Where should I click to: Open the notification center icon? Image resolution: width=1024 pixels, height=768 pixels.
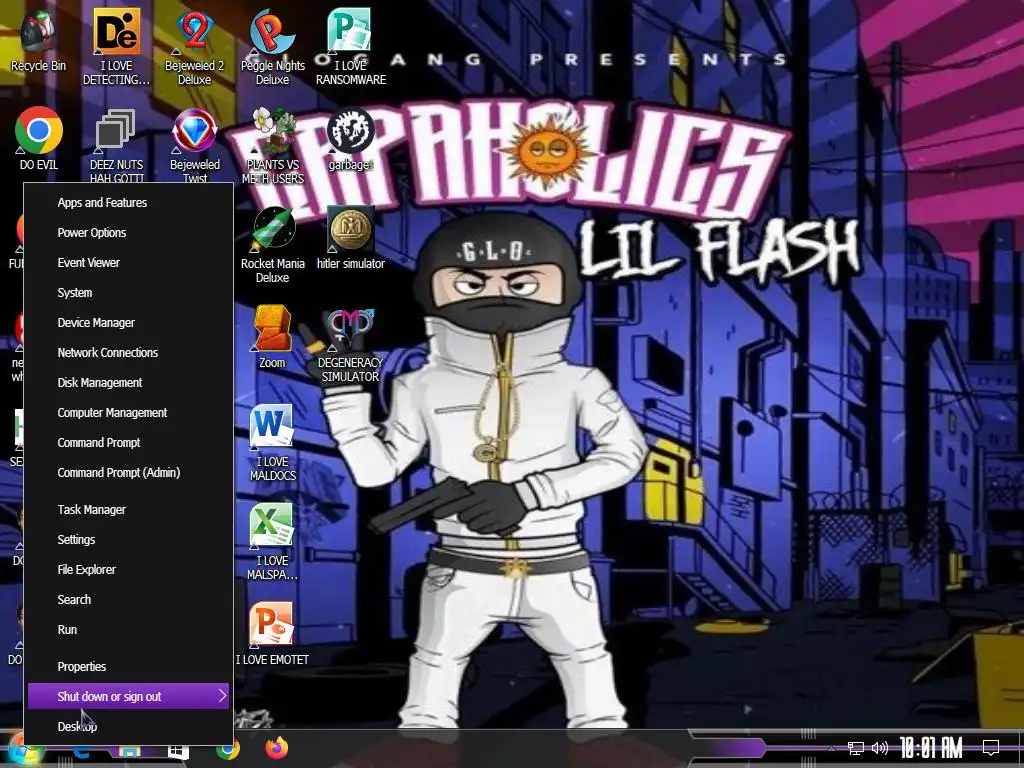click(x=991, y=748)
